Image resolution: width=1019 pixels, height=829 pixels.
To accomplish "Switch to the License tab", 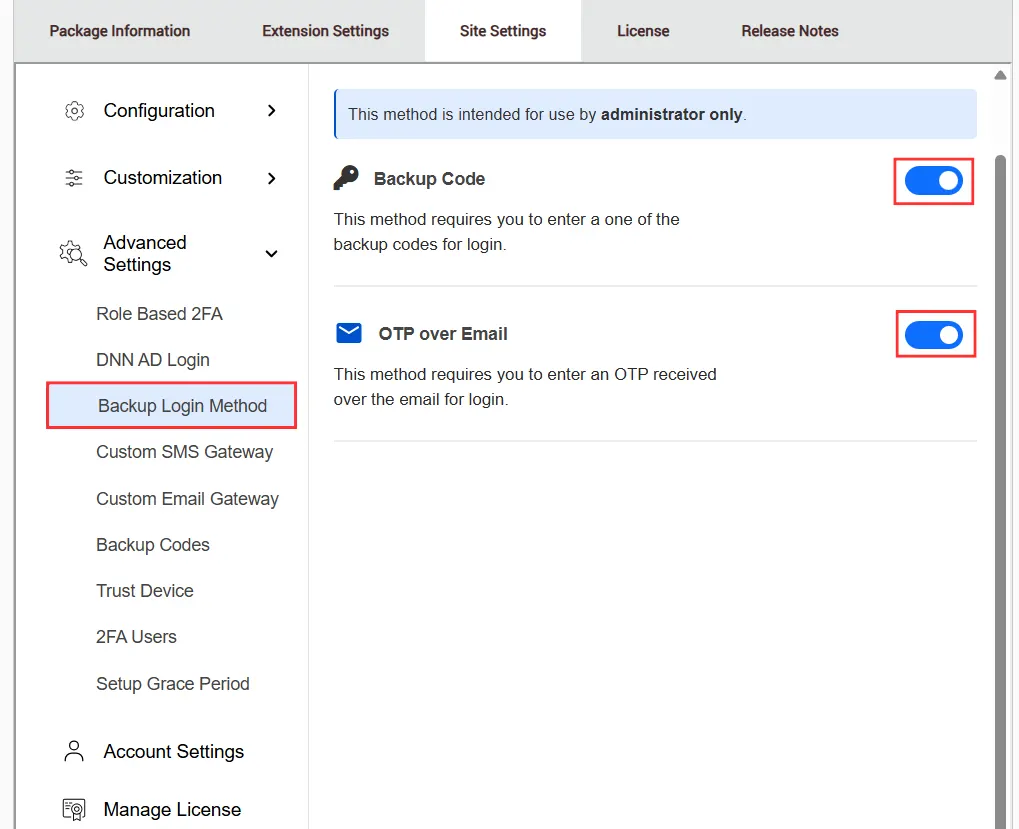I will pyautogui.click(x=643, y=30).
